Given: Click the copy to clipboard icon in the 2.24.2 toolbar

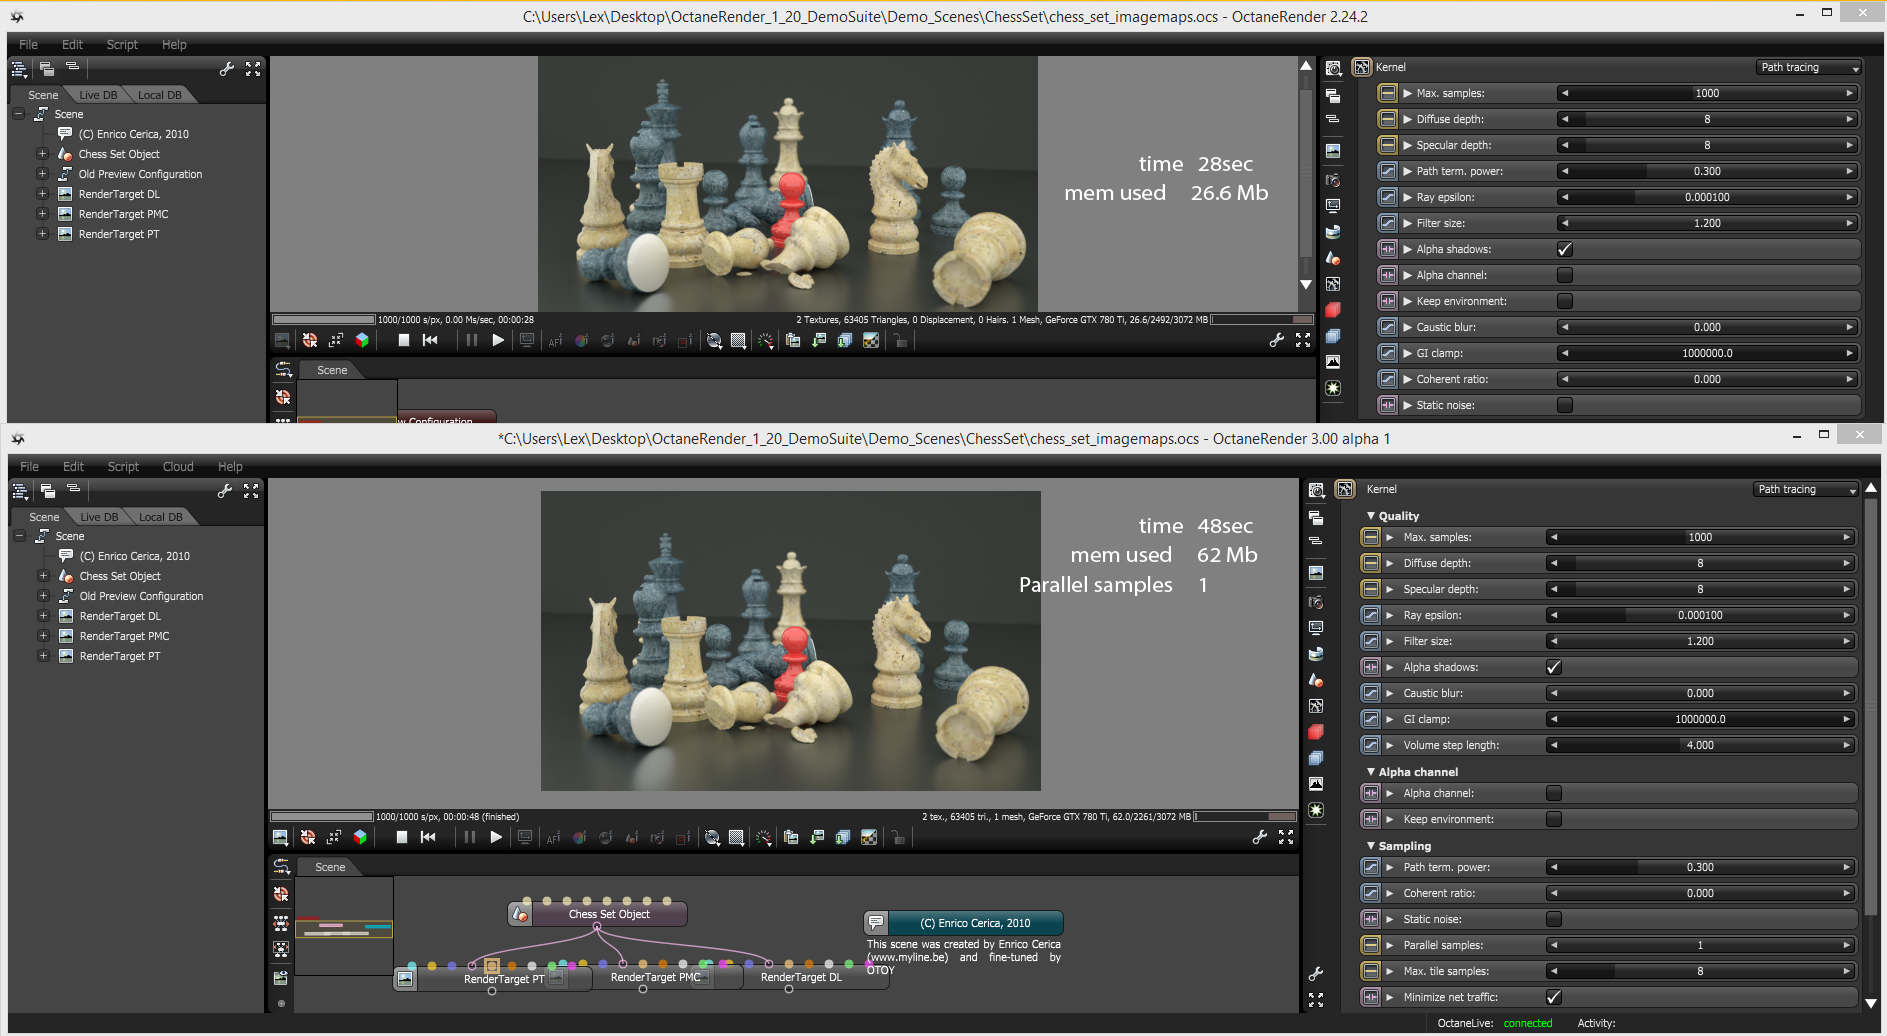Looking at the screenshot, I should 793,341.
